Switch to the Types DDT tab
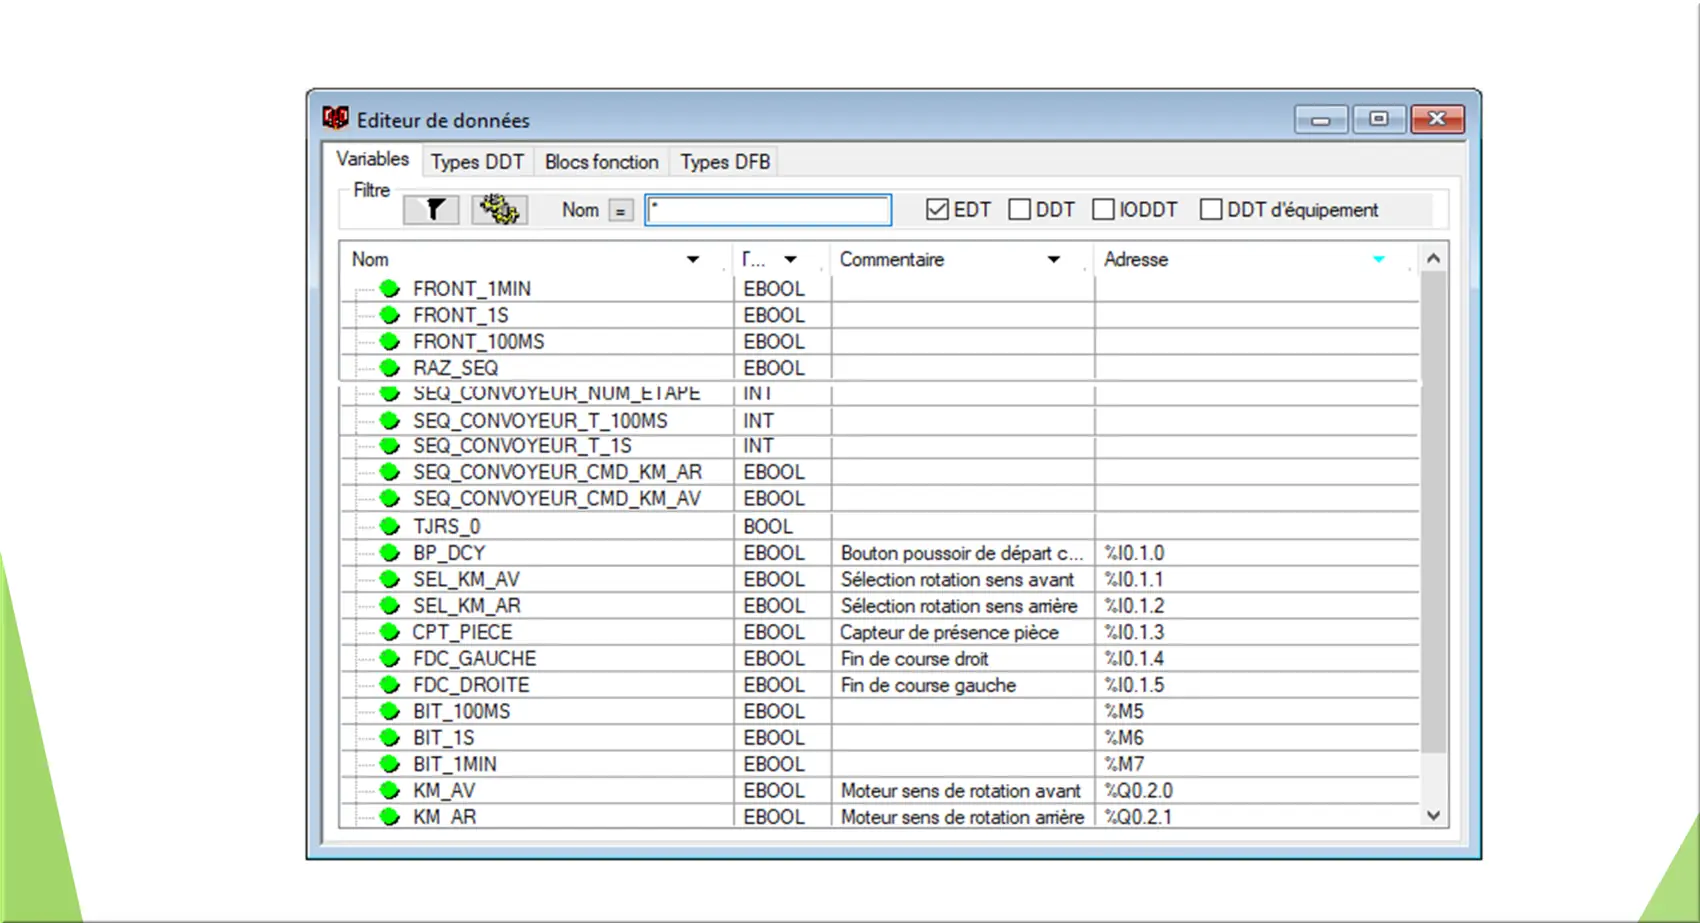Screen dimensions: 1700x923 pyautogui.click(x=477, y=162)
